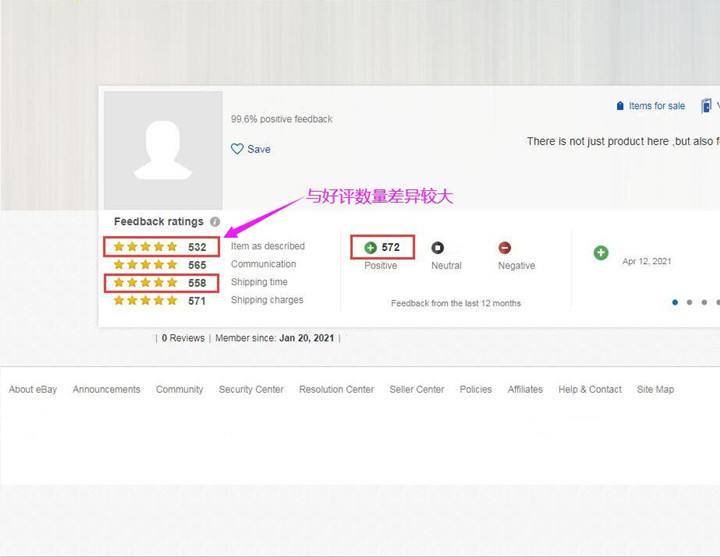Open Policies footer link
720x557 pixels.
tap(476, 389)
